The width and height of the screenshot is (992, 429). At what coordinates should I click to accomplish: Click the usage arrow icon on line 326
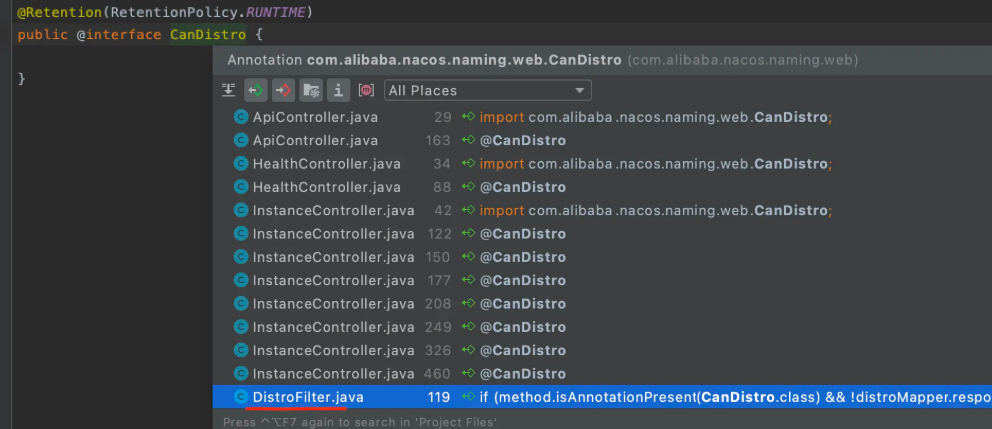coord(468,350)
